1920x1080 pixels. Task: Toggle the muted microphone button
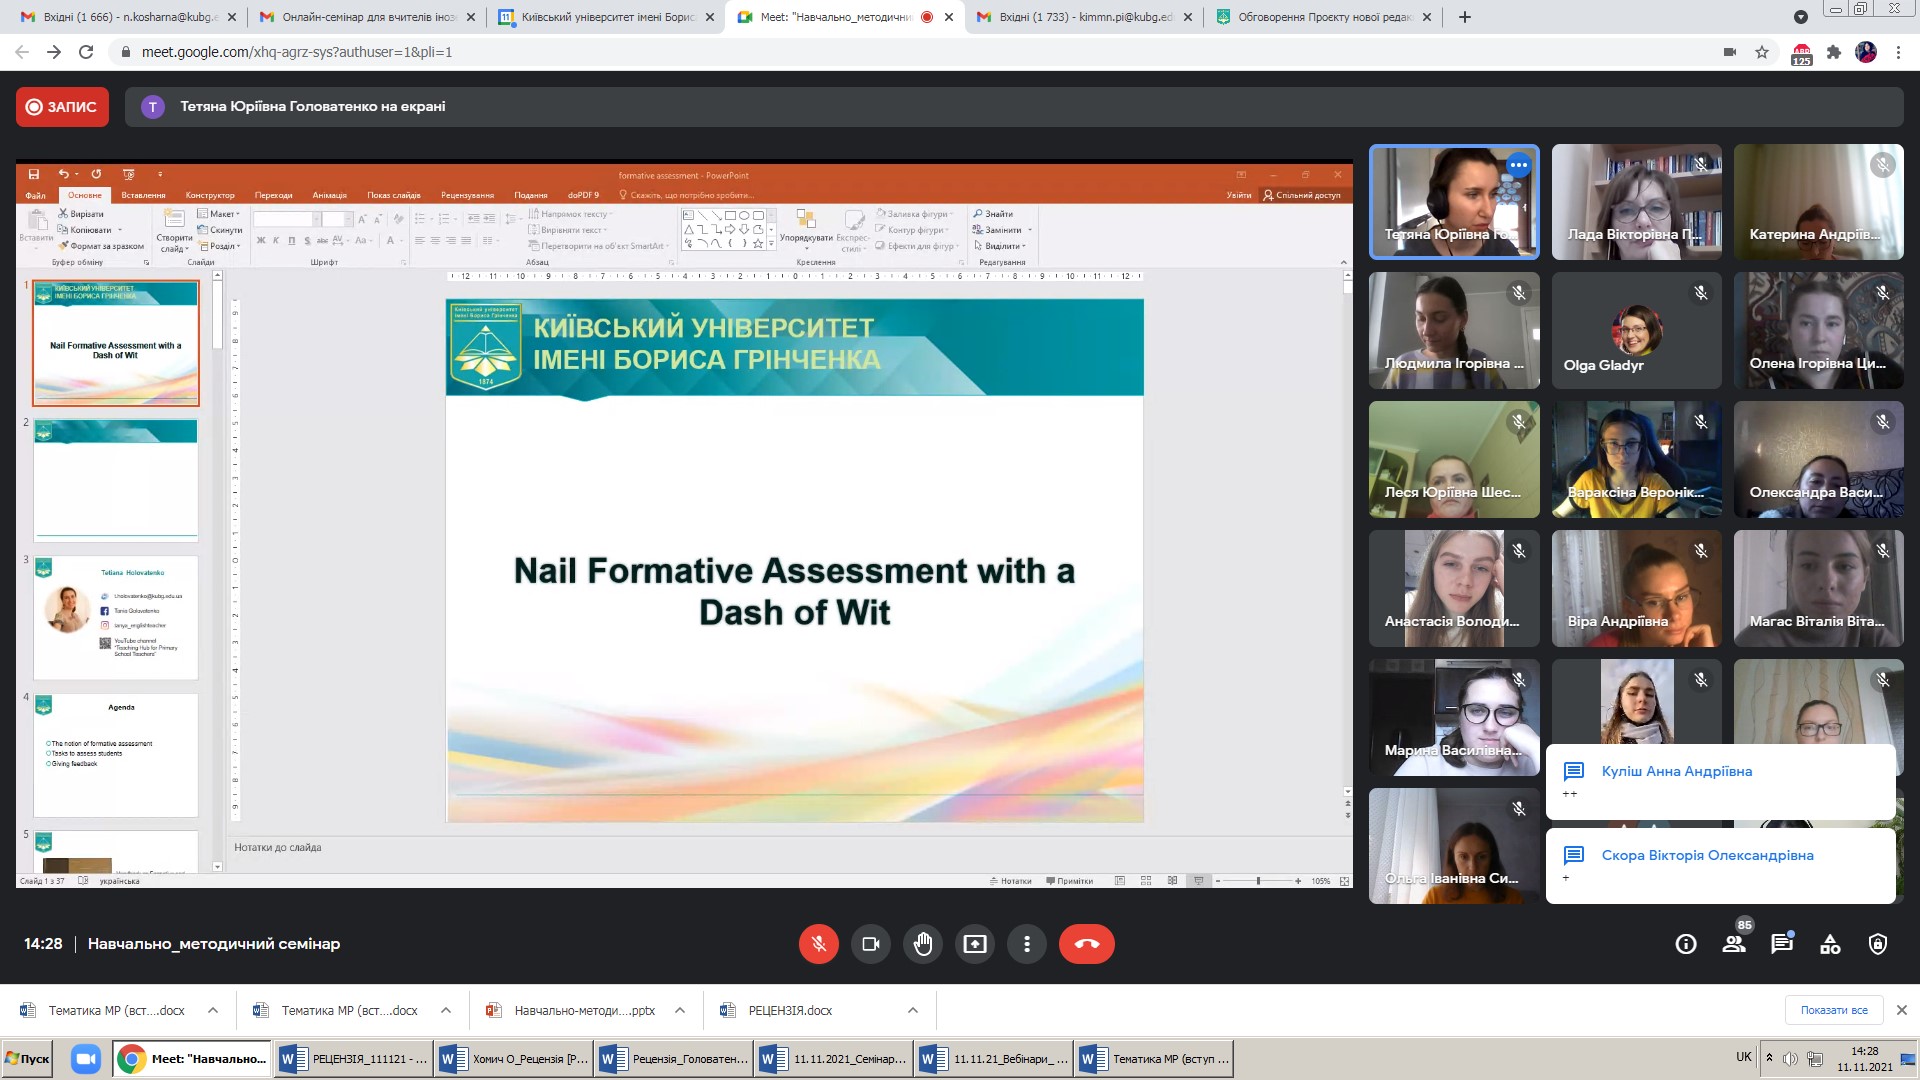pyautogui.click(x=818, y=944)
